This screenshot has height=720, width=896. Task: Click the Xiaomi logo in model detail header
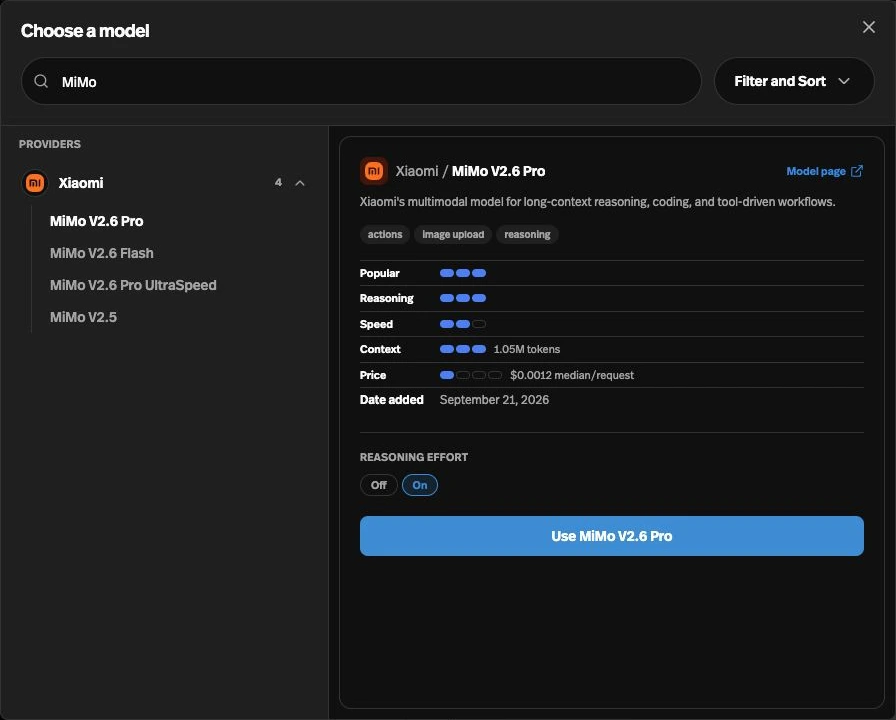pyautogui.click(x=374, y=171)
